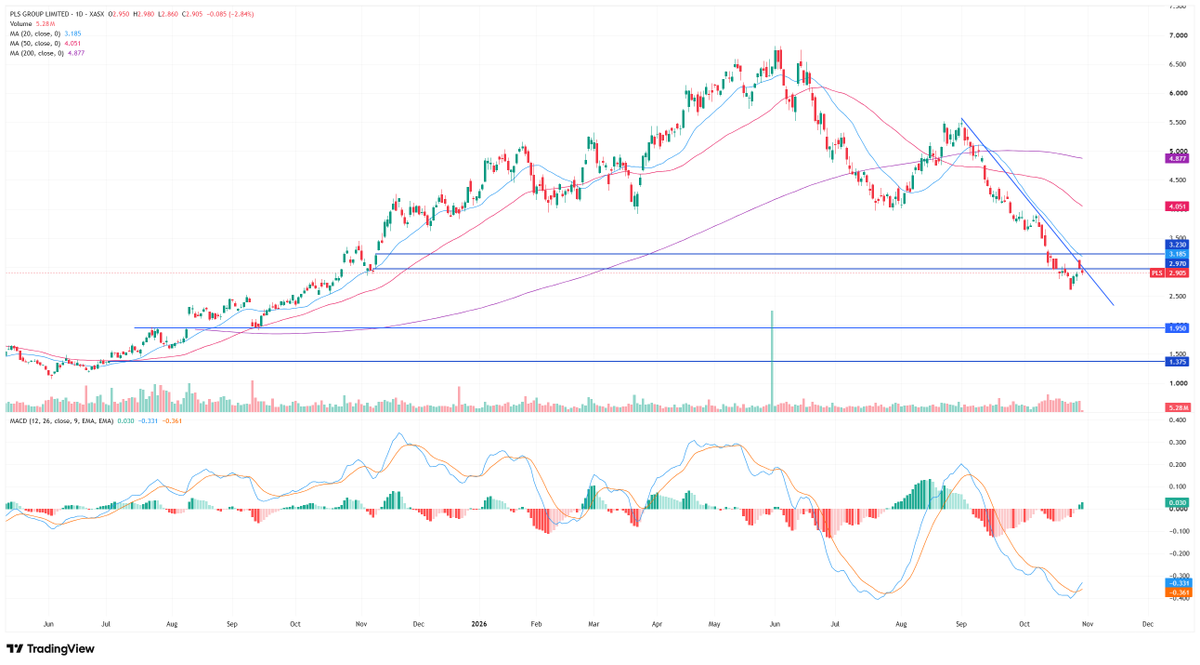Click the 2.970 badge on the price scale
The image size is (1200, 665).
1176,263
